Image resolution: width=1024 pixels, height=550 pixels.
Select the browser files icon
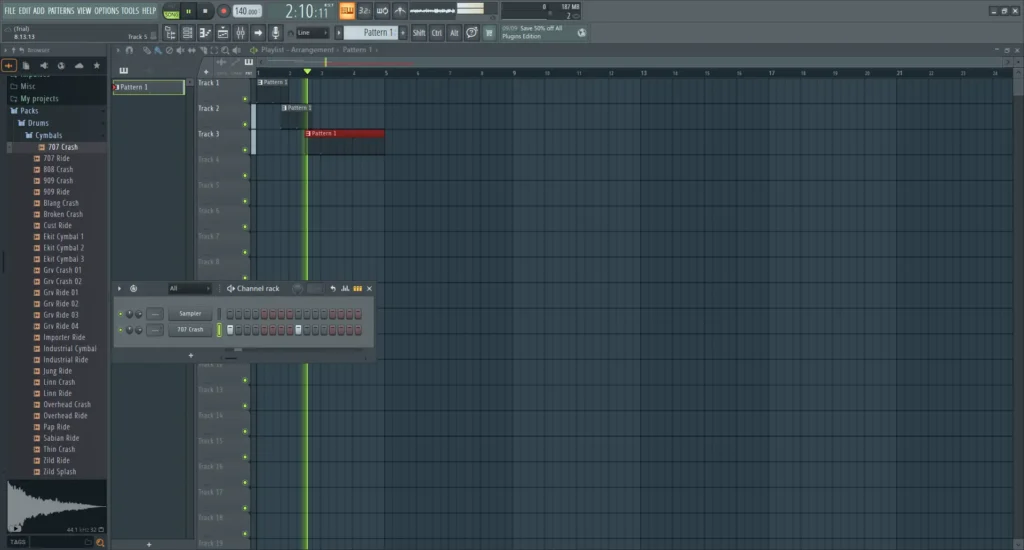[x=26, y=65]
